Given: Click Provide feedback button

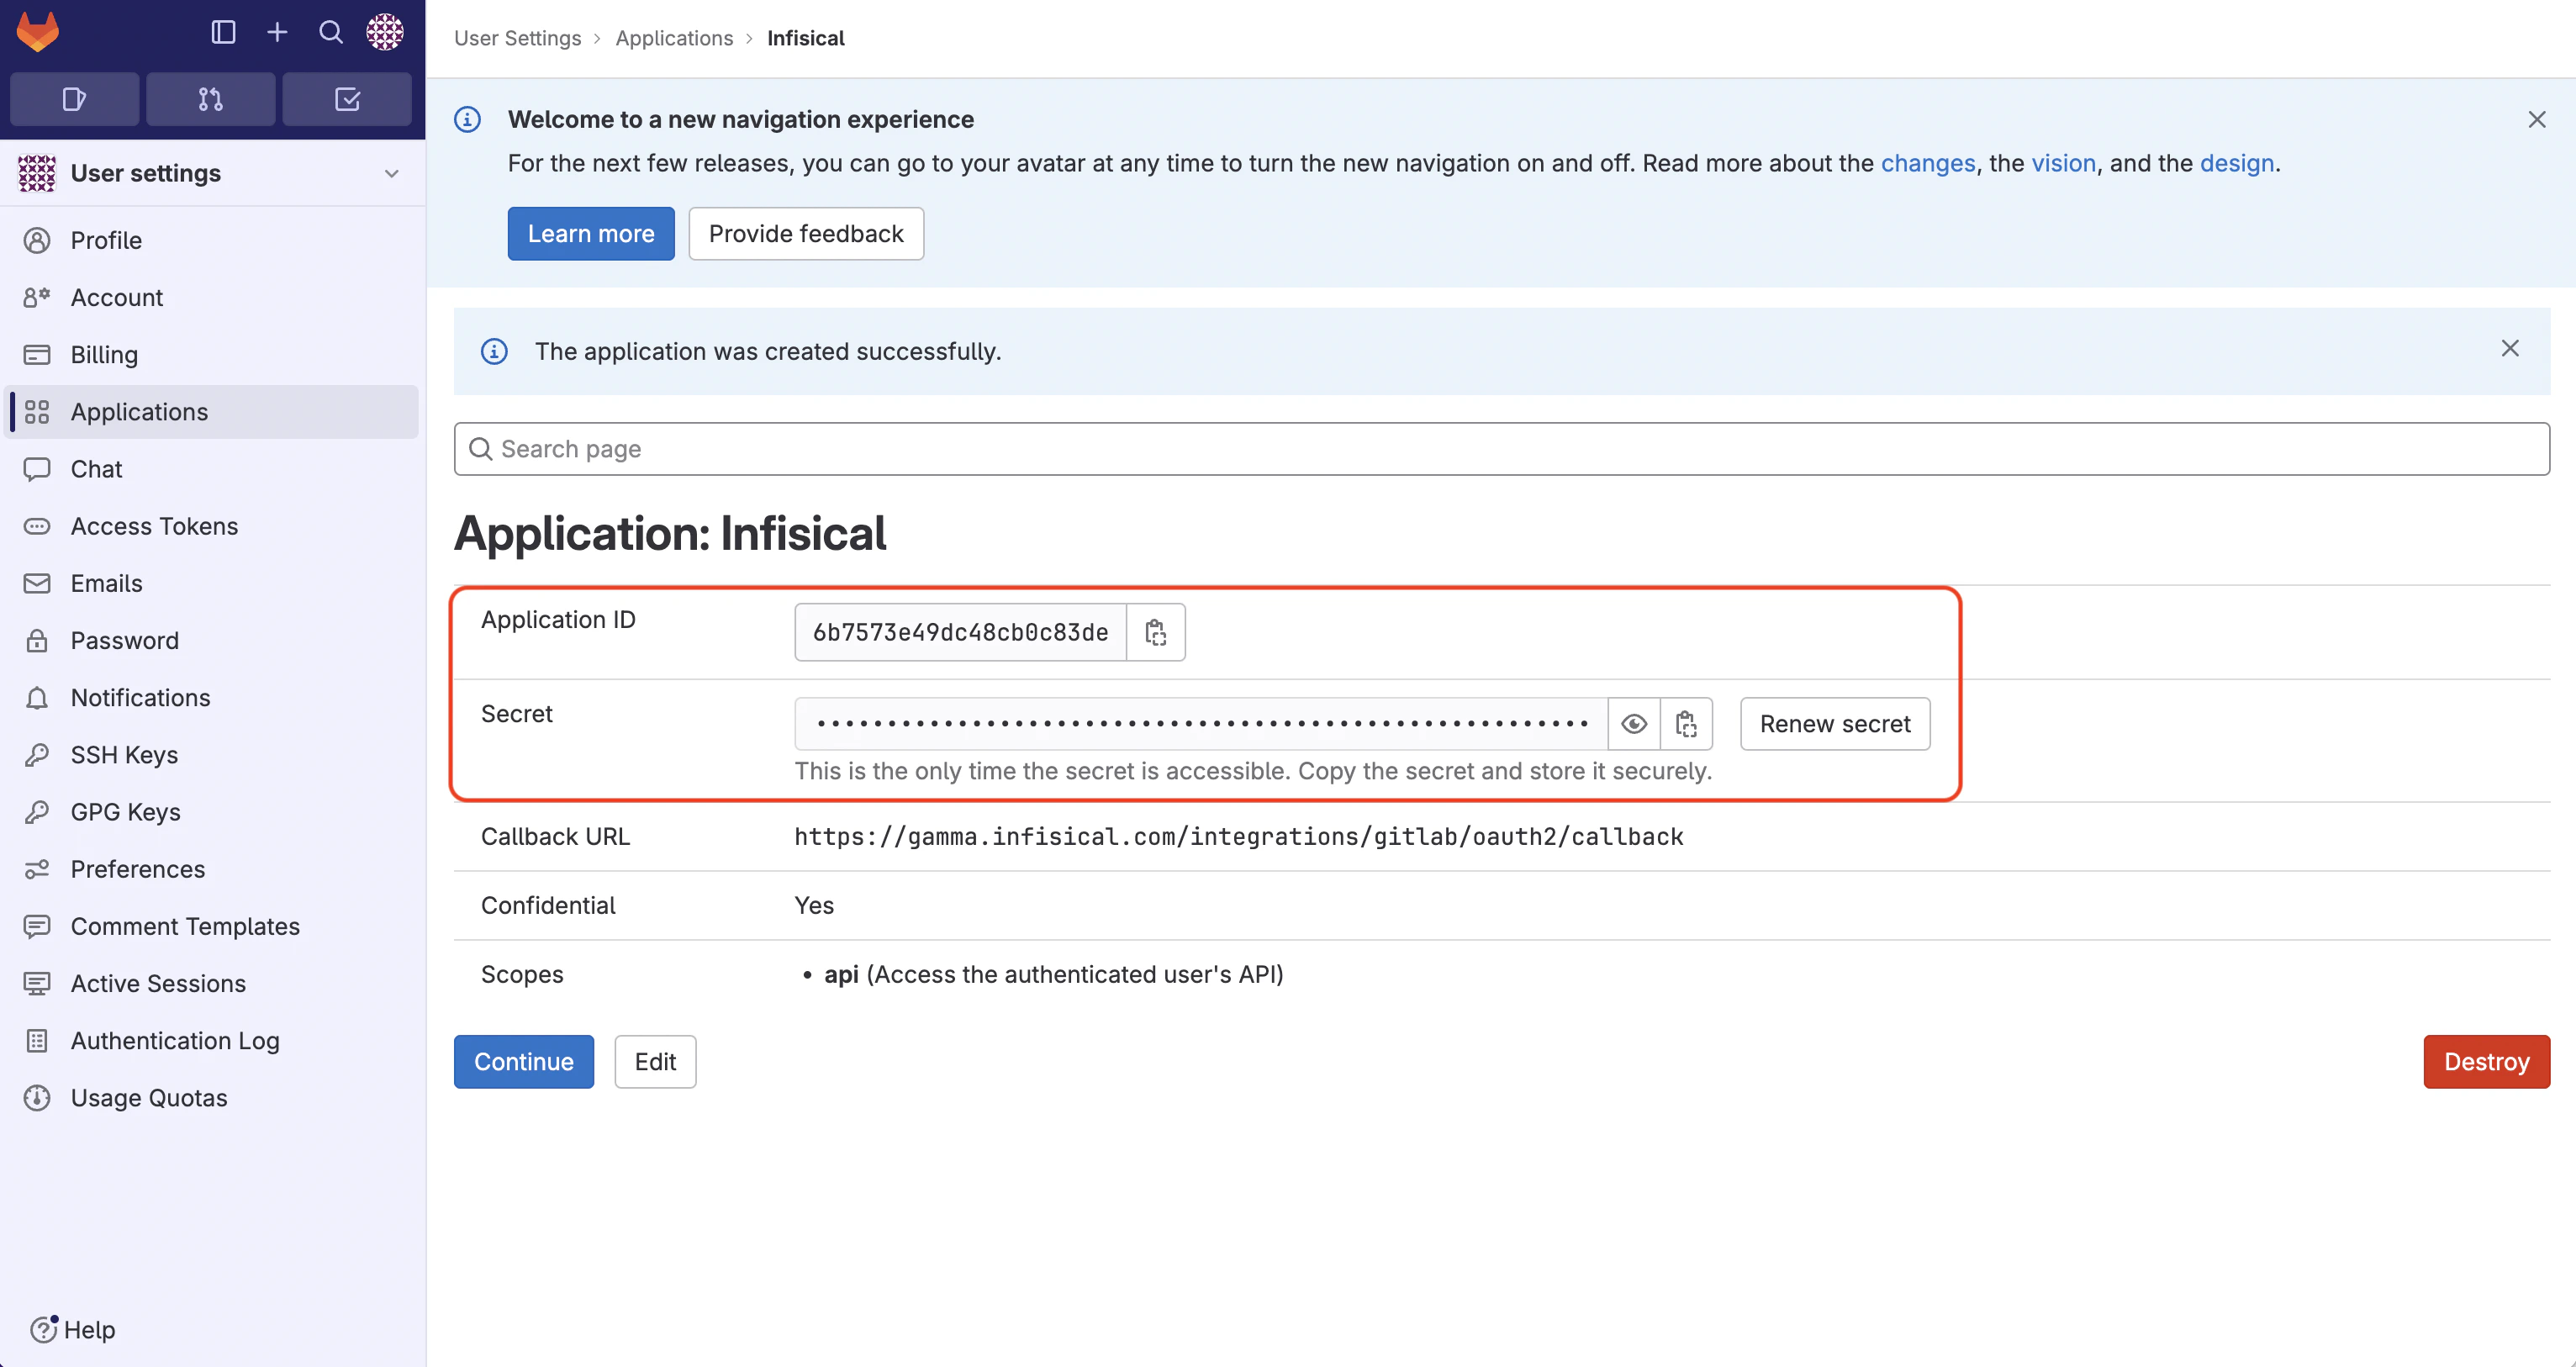Looking at the screenshot, I should 806,234.
